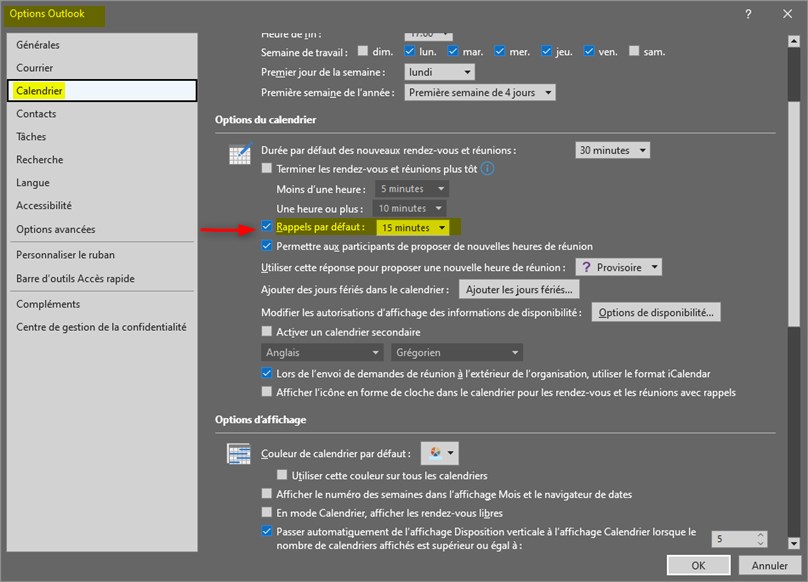Uncheck mar. in the work week
Viewport: 808px width, 582px height.
[453, 51]
